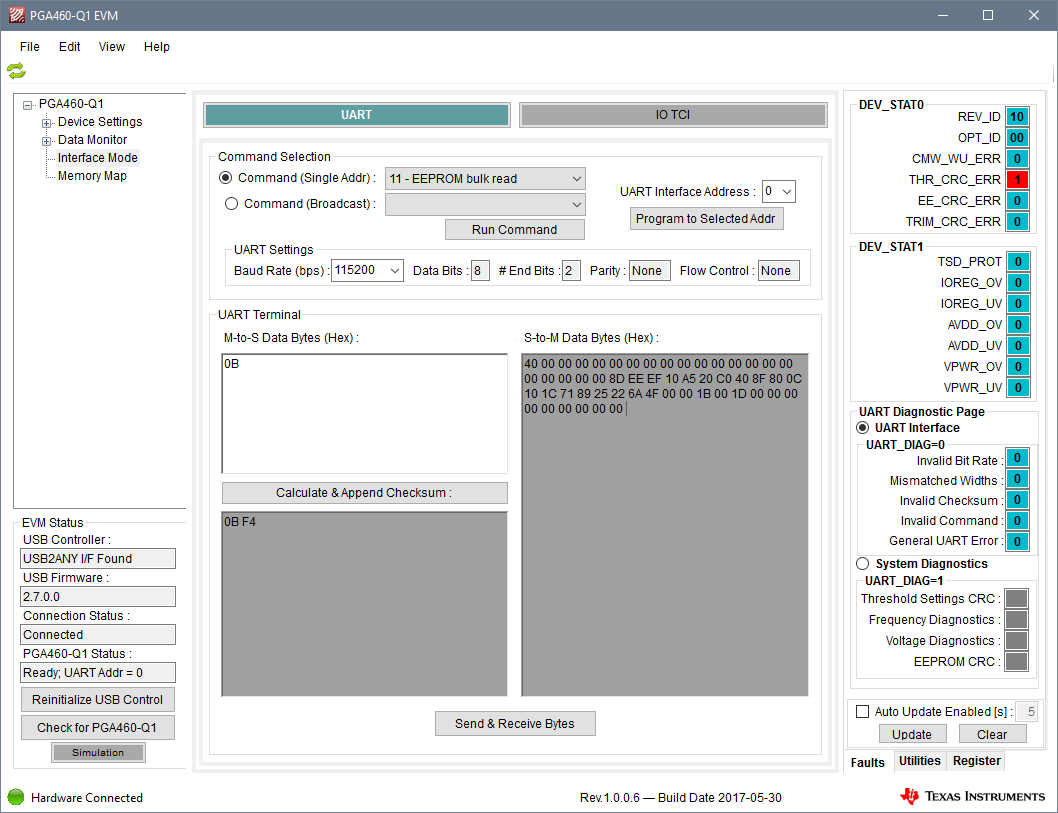This screenshot has height=813, width=1058.
Task: Click the grey EEPROM CRC indicator box
Action: [1016, 661]
